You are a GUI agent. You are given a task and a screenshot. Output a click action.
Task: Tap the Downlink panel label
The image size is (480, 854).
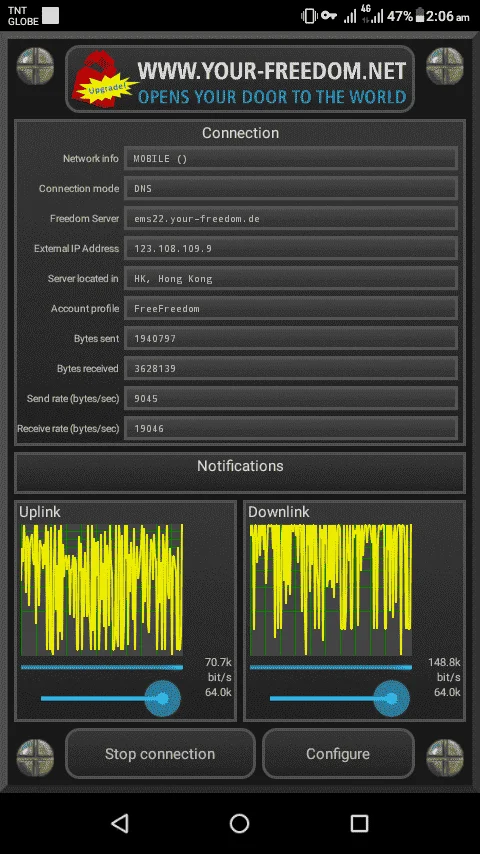[278, 512]
